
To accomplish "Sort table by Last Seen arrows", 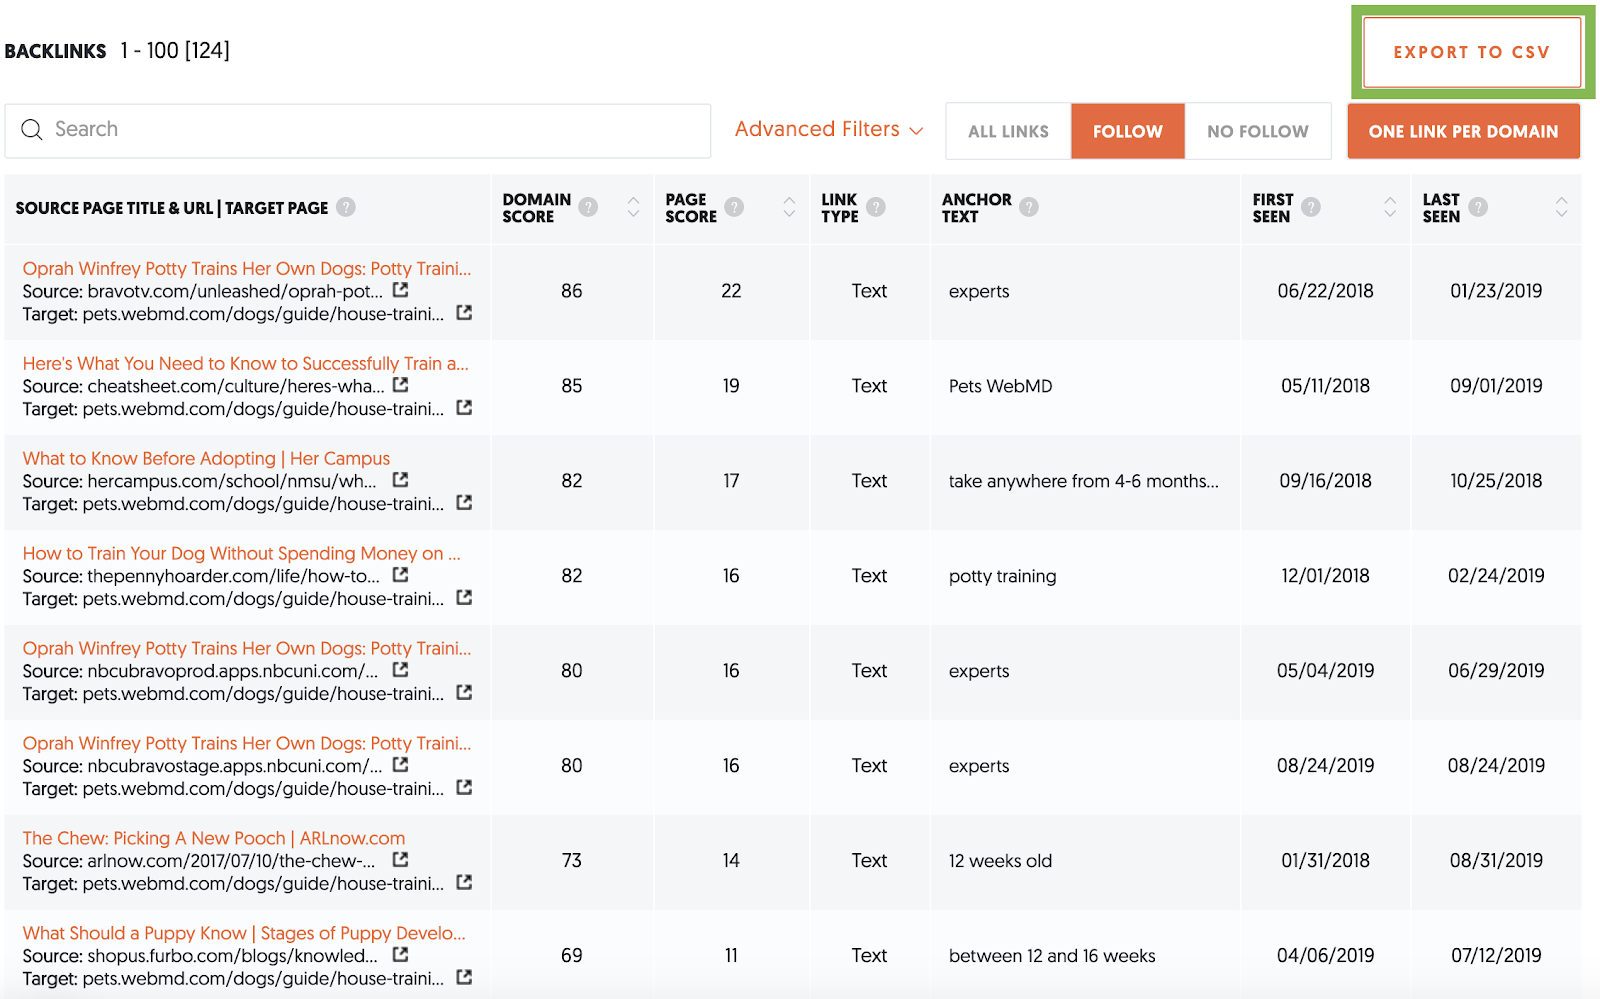I will point(1561,207).
